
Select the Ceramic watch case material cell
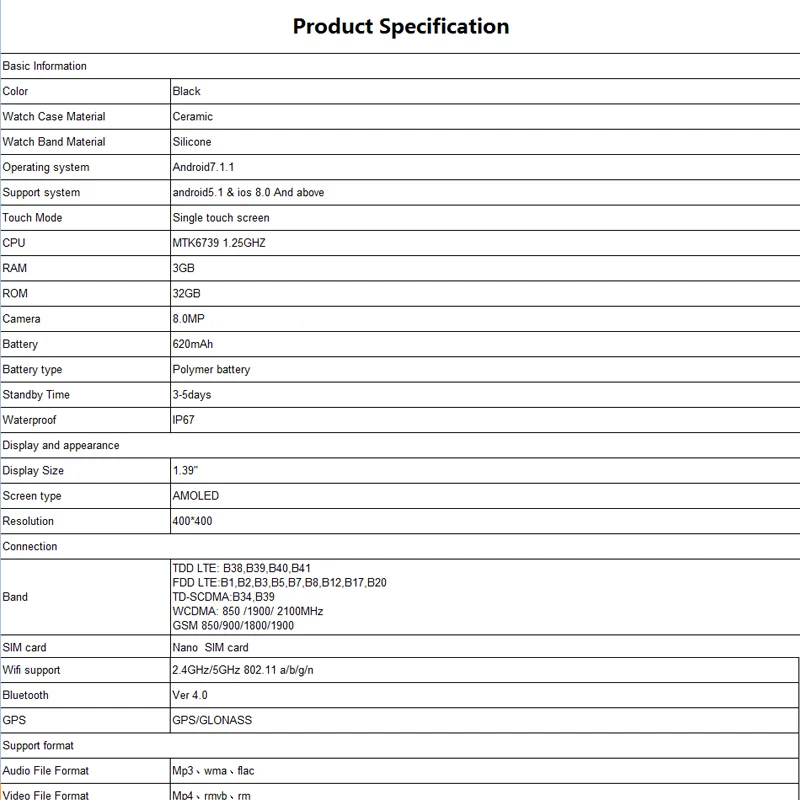pyautogui.click(x=485, y=116)
